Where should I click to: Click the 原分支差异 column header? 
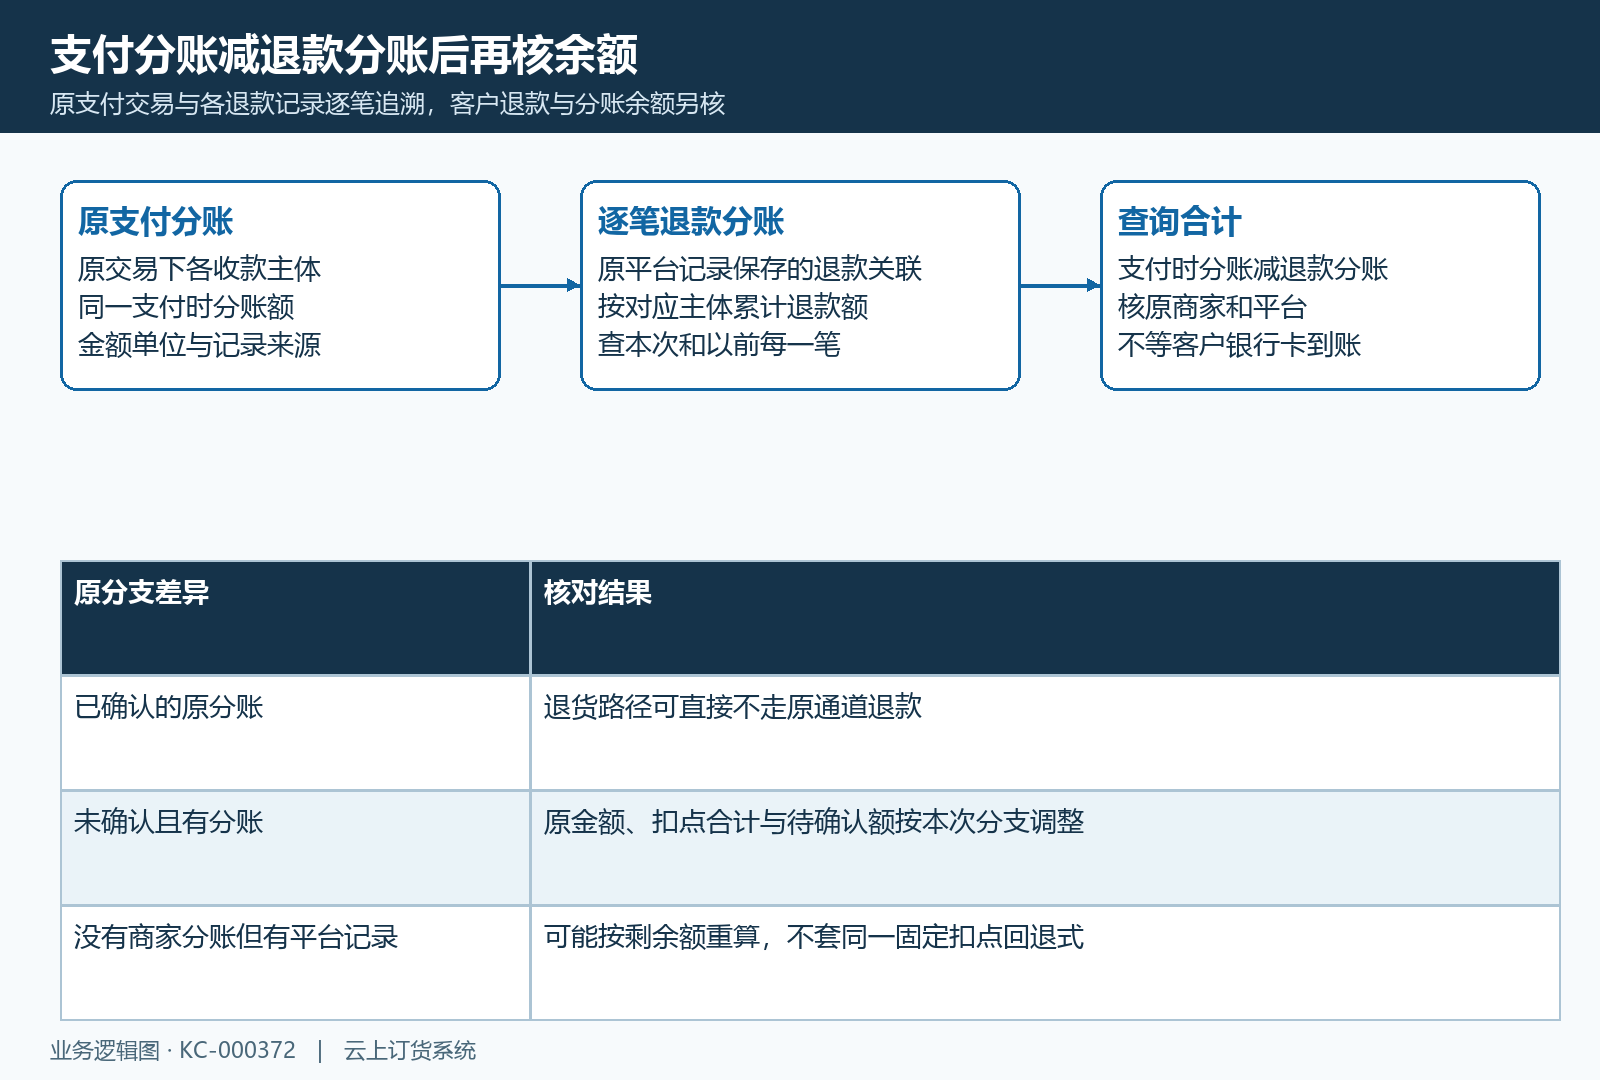tap(296, 618)
